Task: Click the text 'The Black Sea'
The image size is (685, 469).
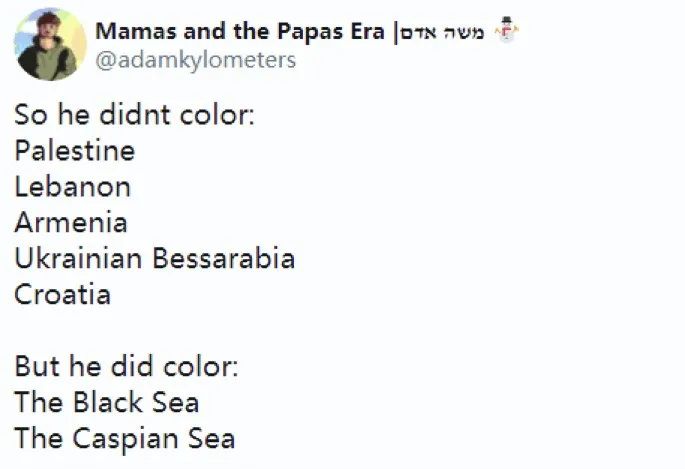Action: 106,402
